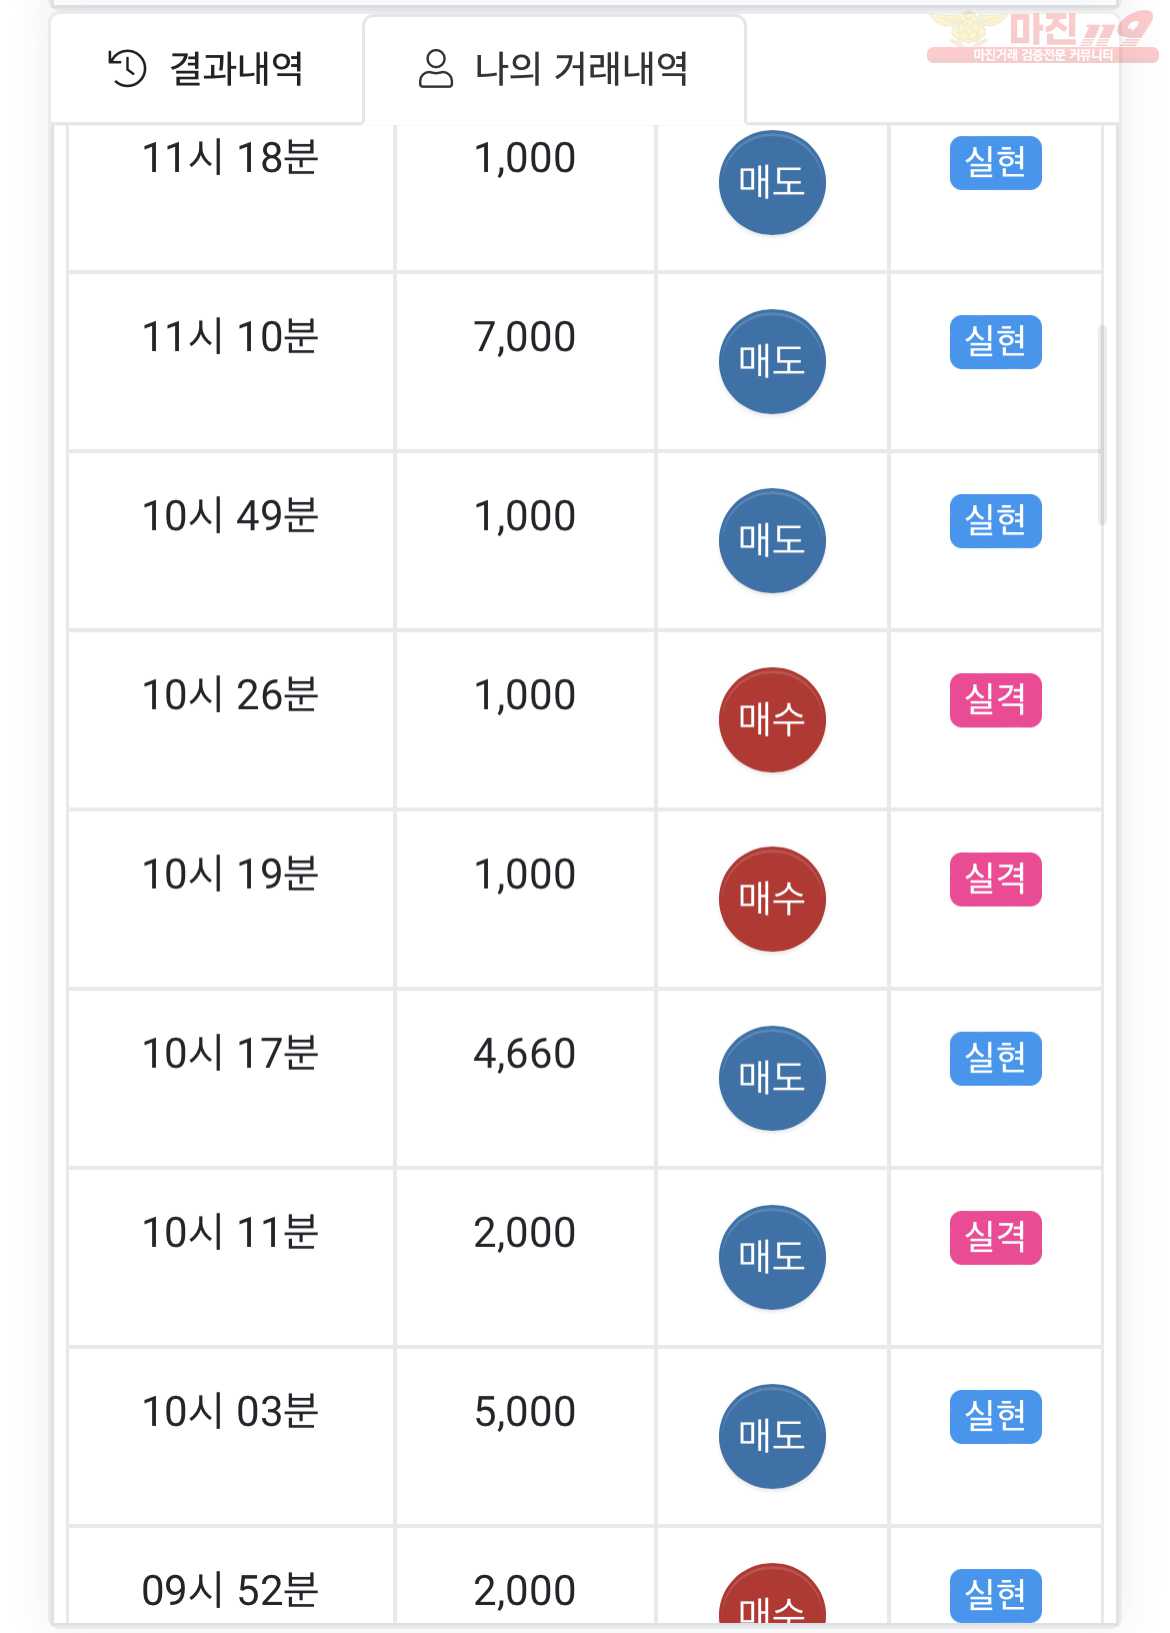
Task: Click the 매도 circle for 10시 49분
Action: point(772,540)
